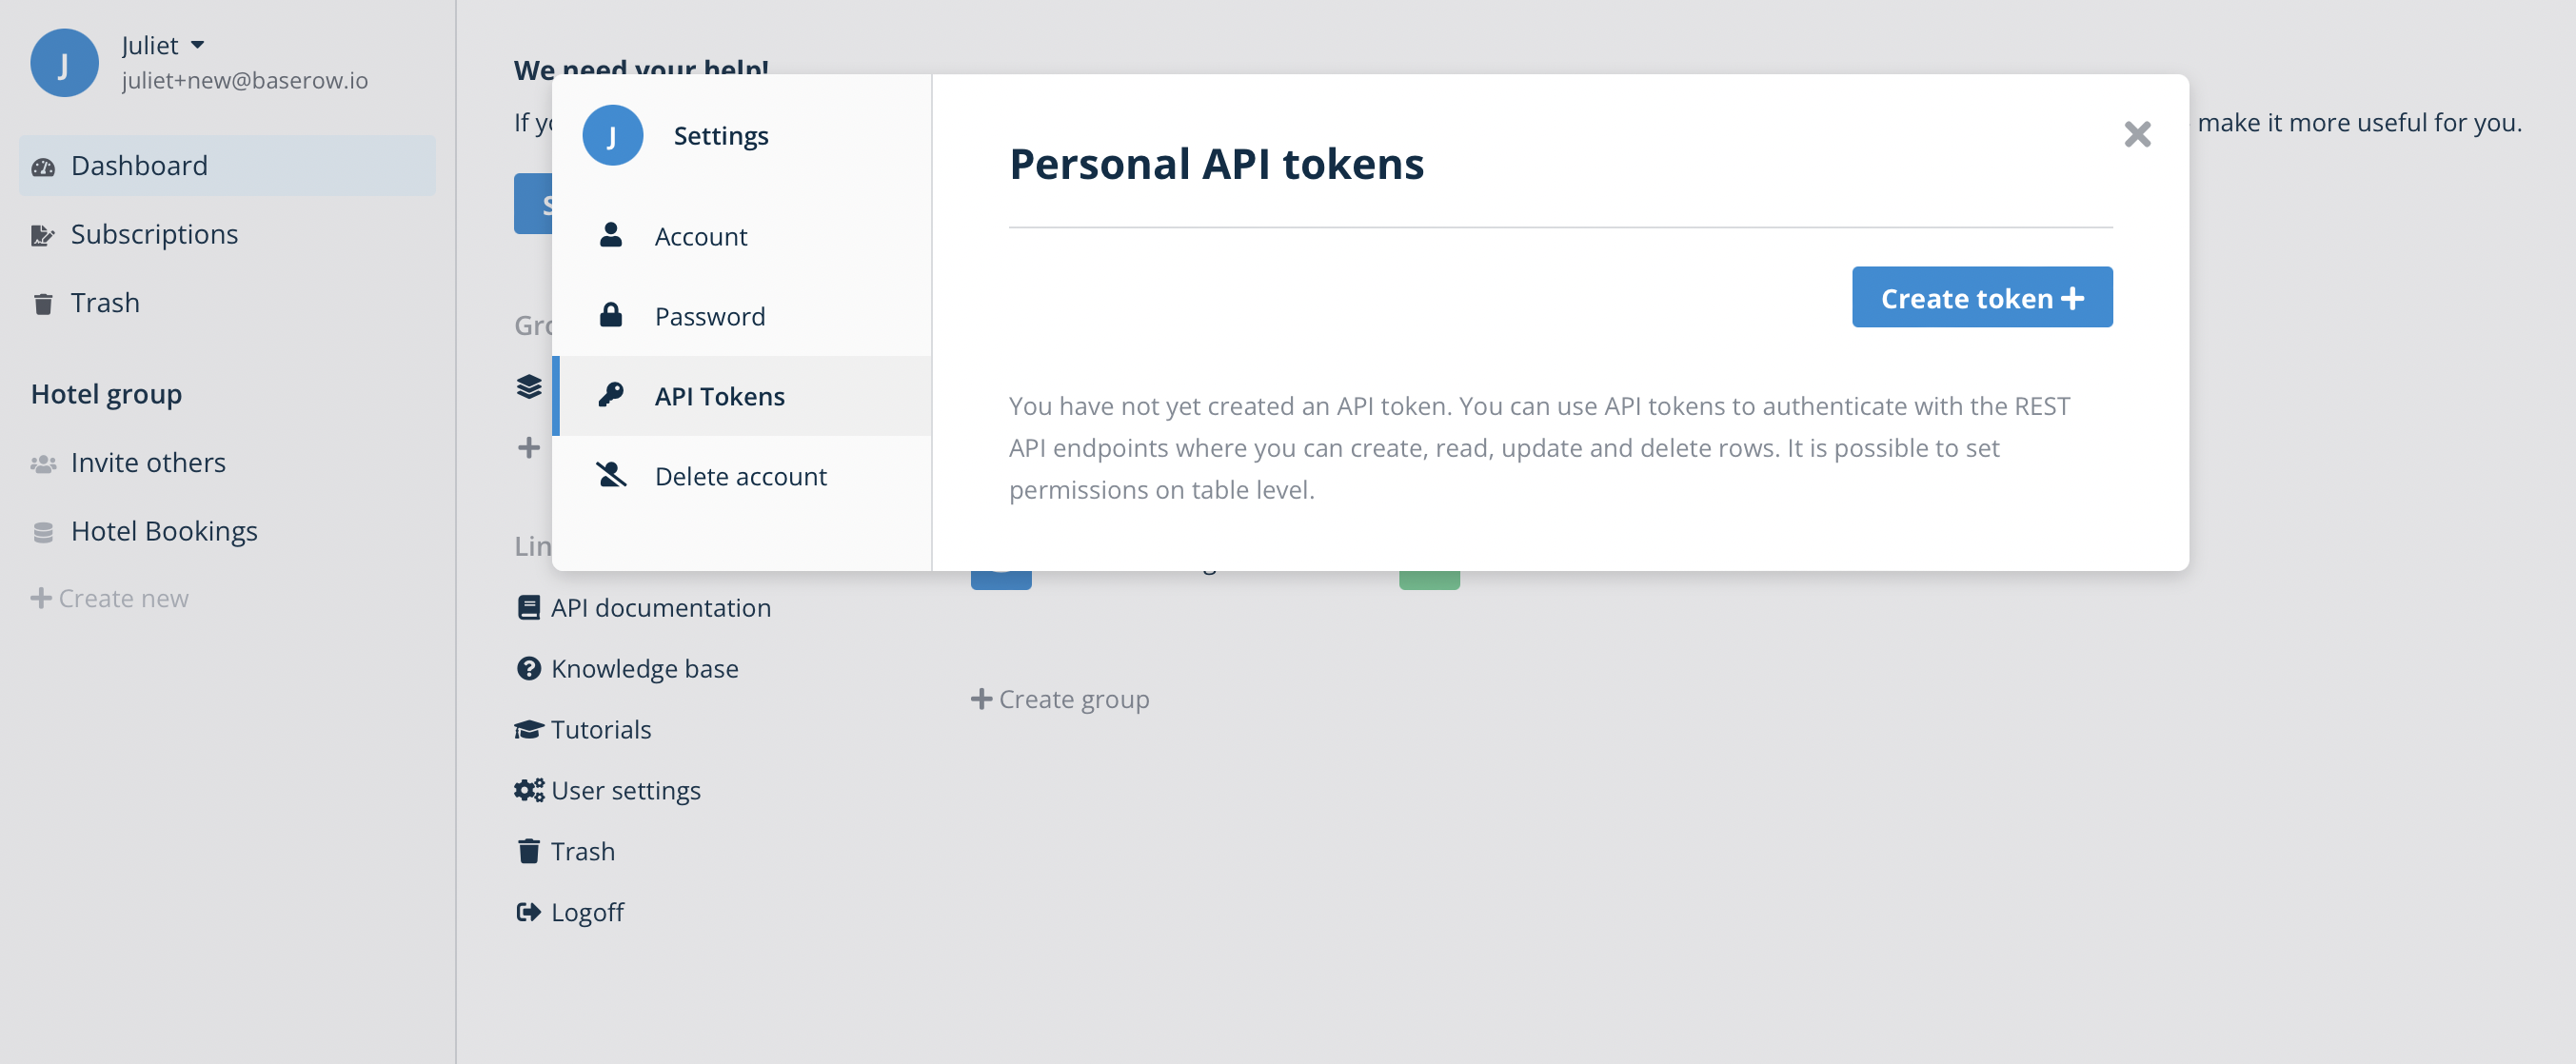This screenshot has height=1064, width=2576.
Task: Click the API Tokens key icon
Action: pyautogui.click(x=610, y=396)
